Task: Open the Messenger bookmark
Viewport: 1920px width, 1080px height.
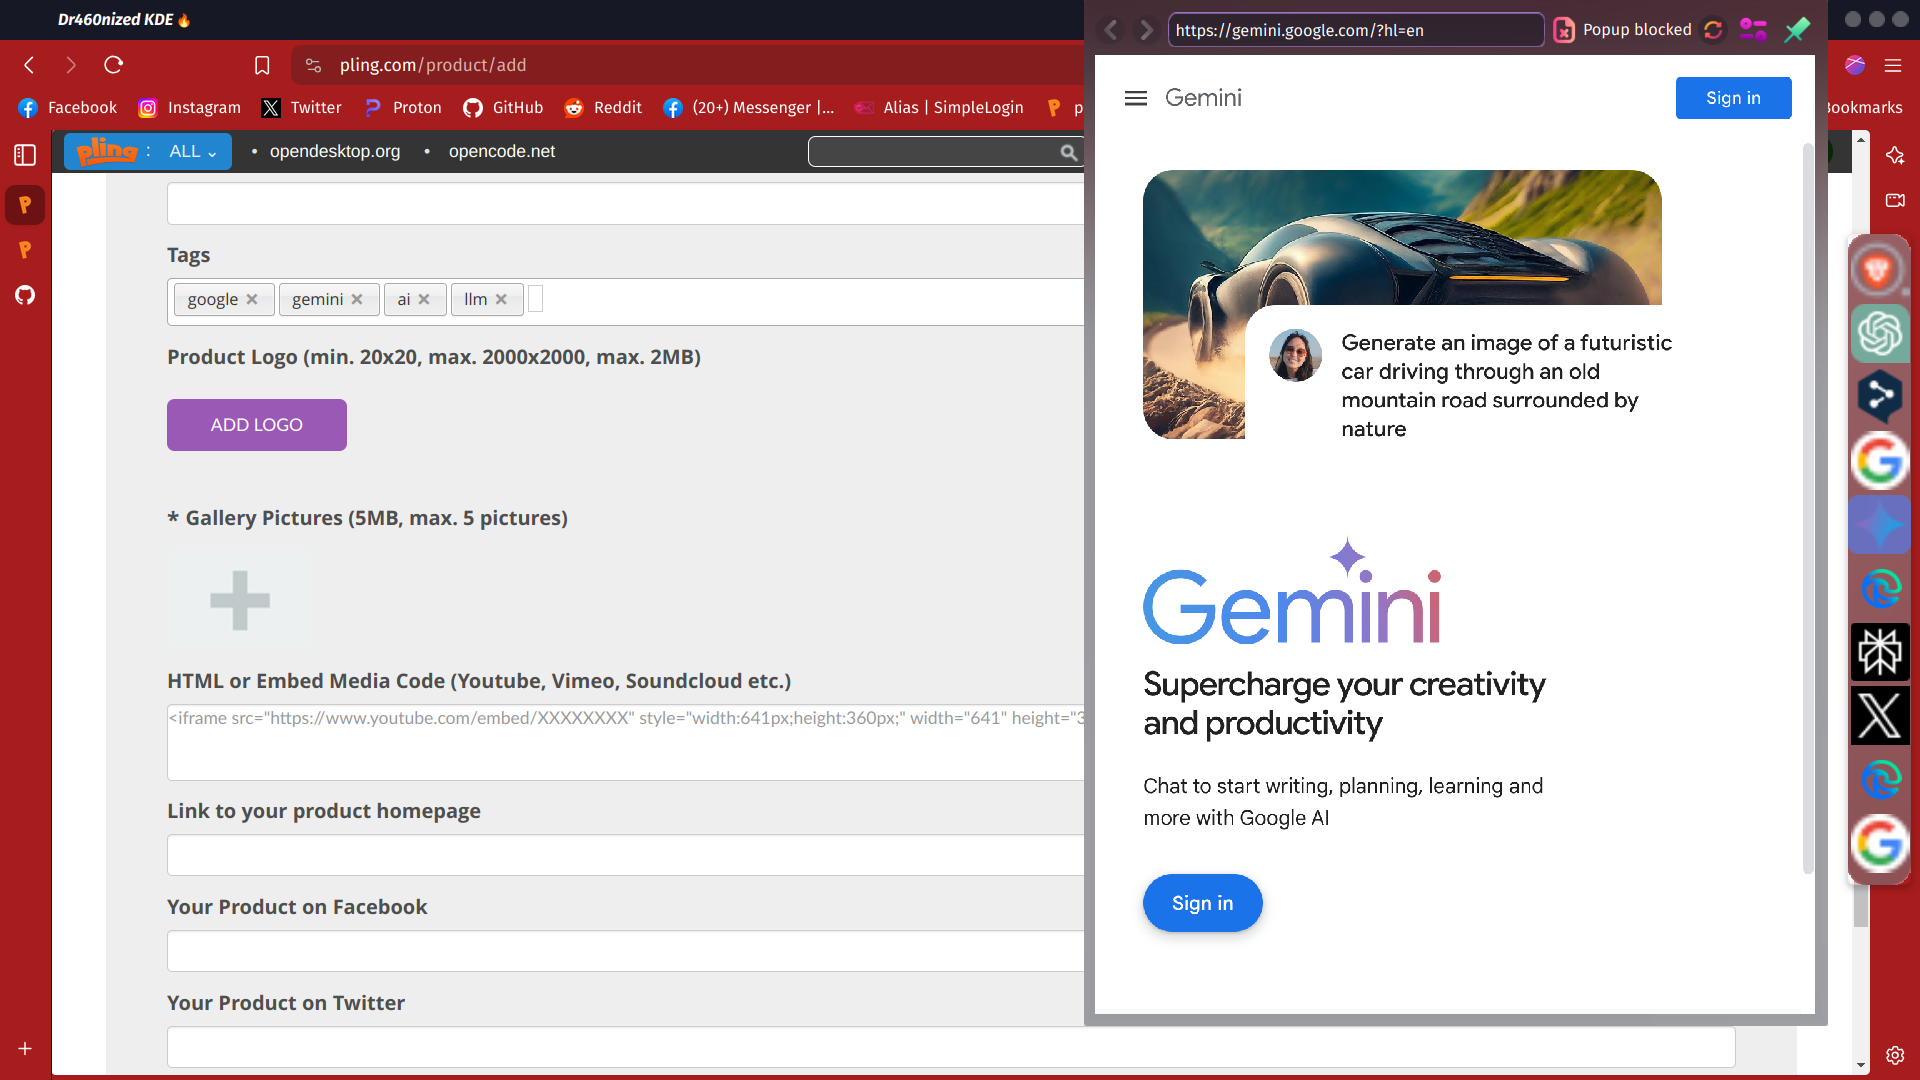Action: point(749,107)
